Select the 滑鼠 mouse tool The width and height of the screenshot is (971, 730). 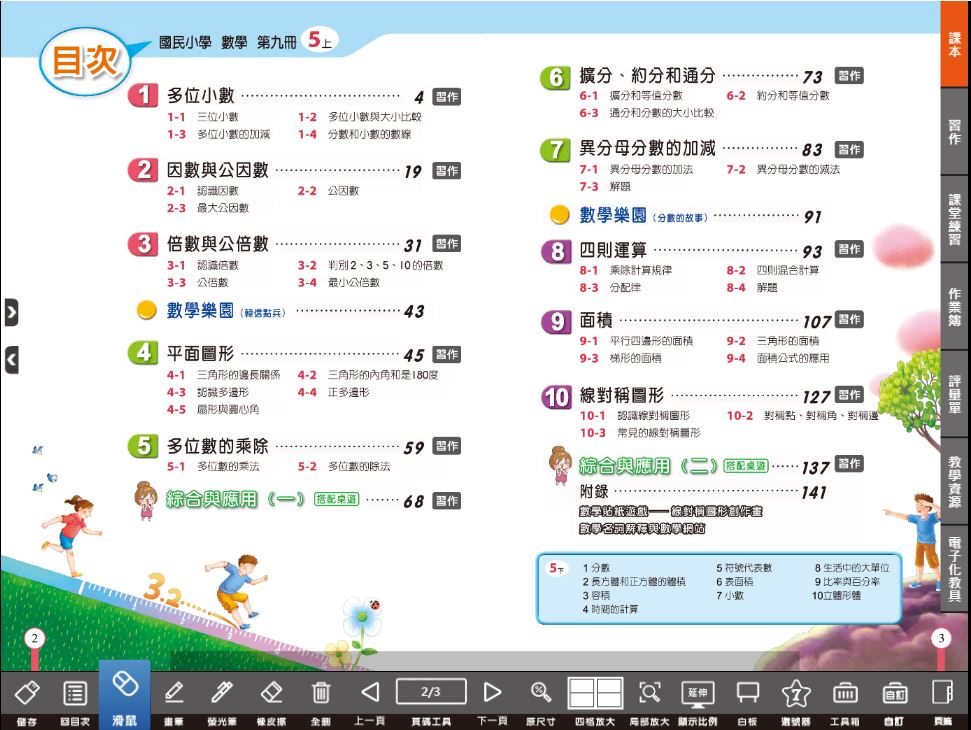[x=124, y=695]
